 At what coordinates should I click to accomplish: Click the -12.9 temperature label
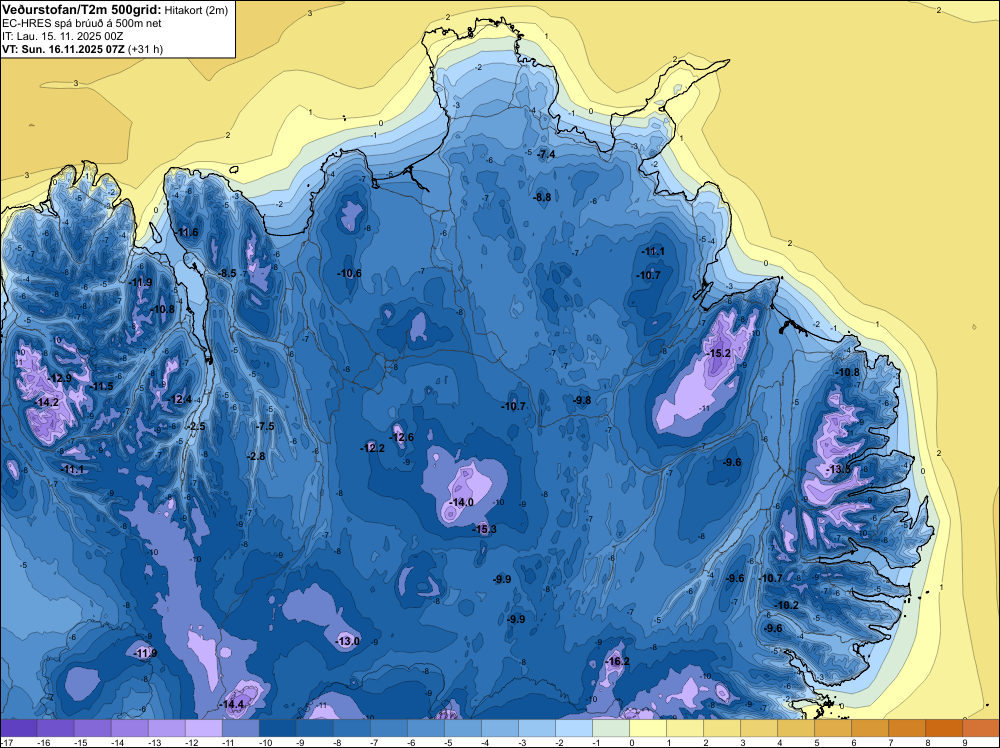60,378
